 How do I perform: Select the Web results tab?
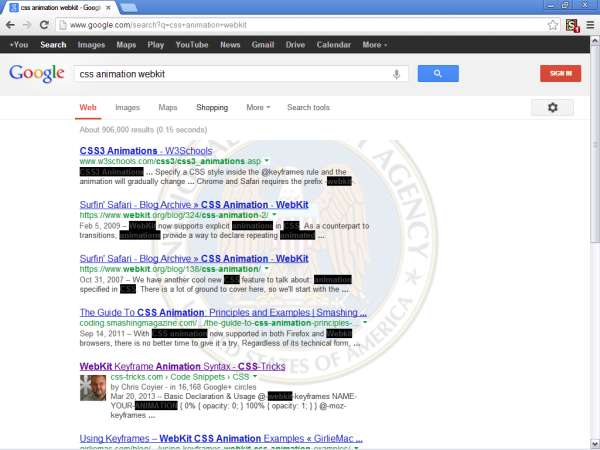pyautogui.click(x=88, y=108)
